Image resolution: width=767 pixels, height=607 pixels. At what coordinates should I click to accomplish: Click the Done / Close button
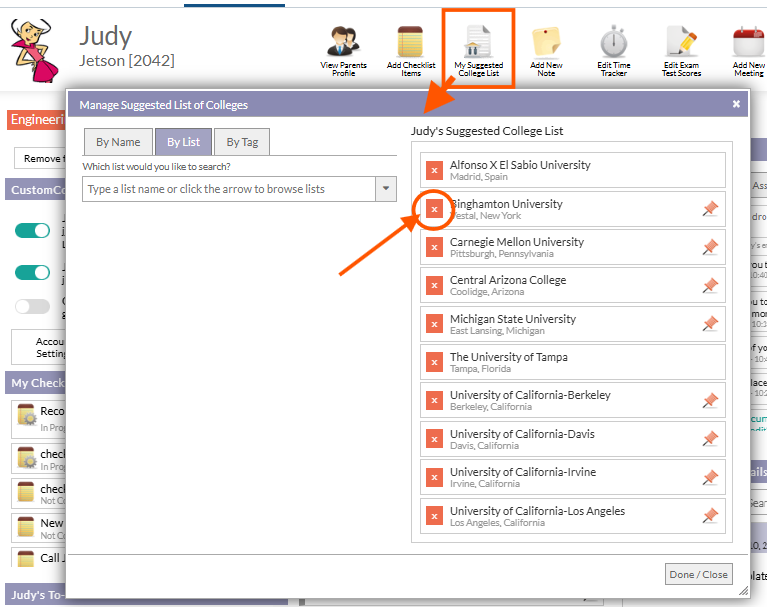(699, 574)
